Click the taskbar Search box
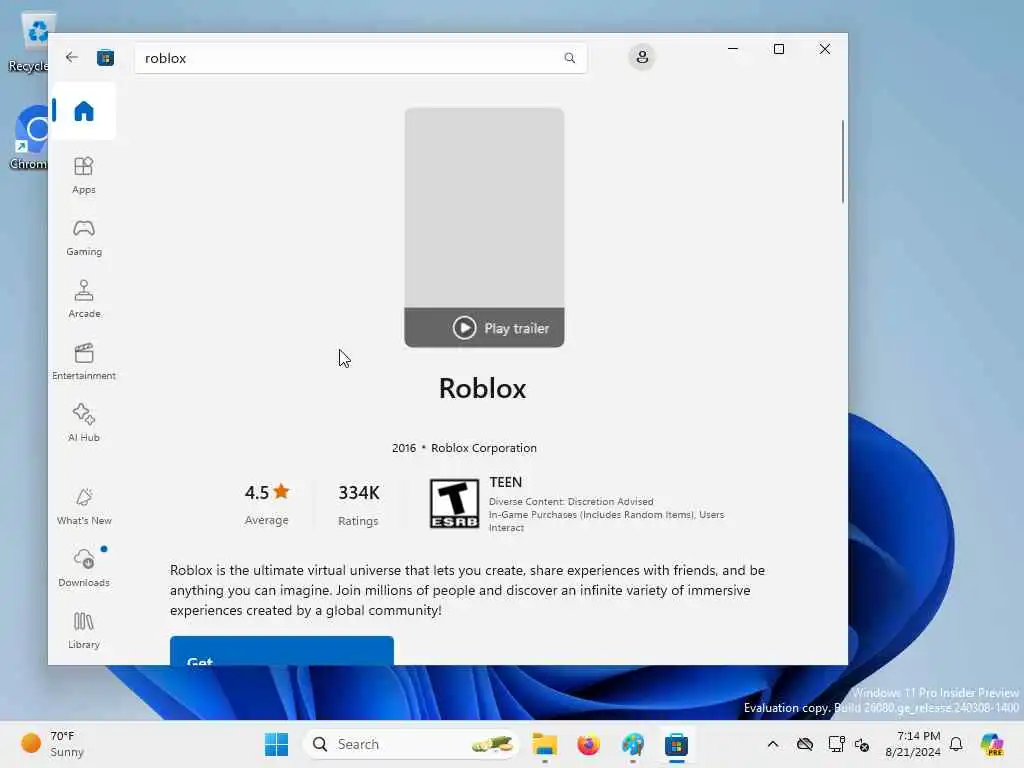The width and height of the screenshot is (1024, 768). (x=411, y=744)
